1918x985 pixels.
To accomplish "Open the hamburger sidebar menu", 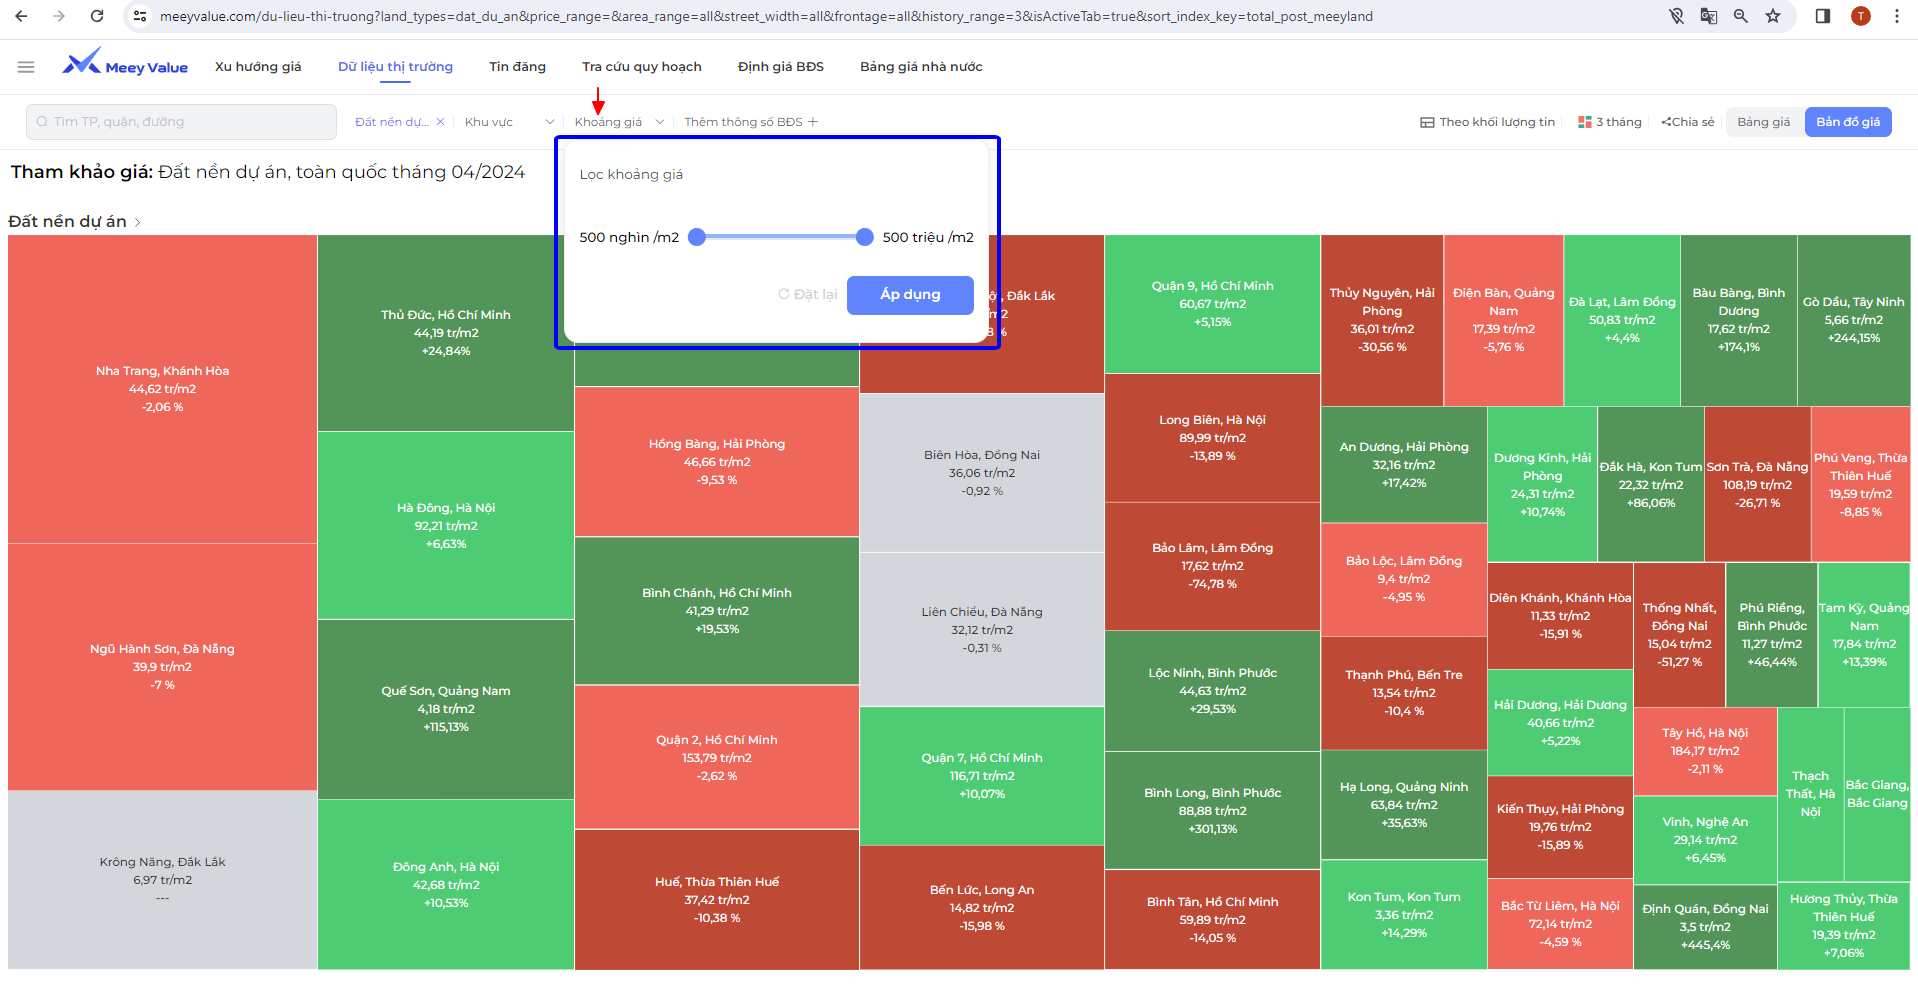I will pos(26,67).
